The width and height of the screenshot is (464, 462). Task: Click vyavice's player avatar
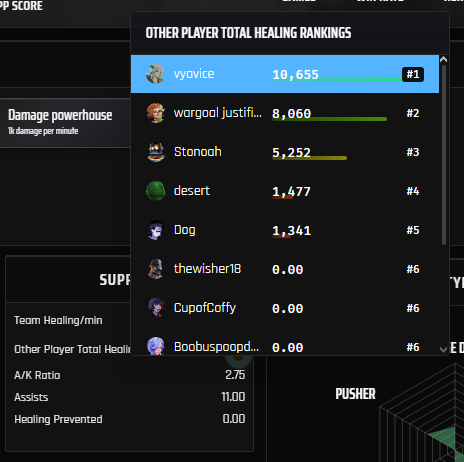[x=155, y=74]
